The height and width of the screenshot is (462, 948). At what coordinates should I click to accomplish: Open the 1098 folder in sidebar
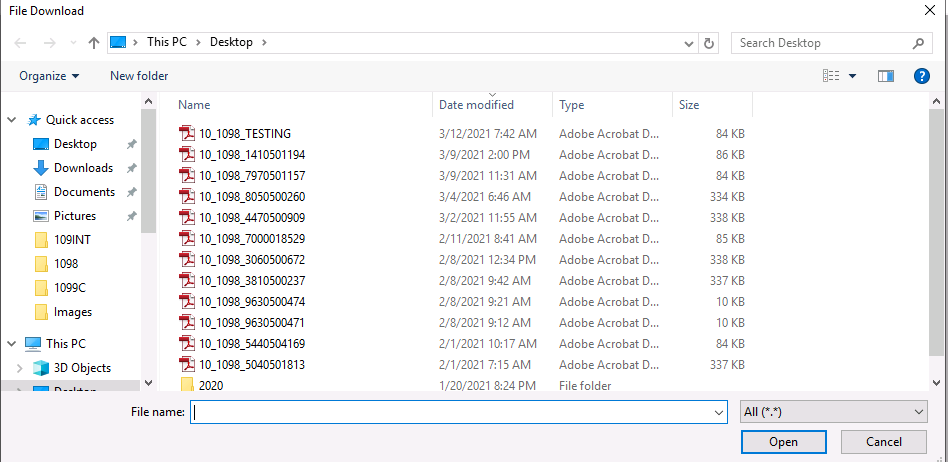pyautogui.click(x=66, y=264)
